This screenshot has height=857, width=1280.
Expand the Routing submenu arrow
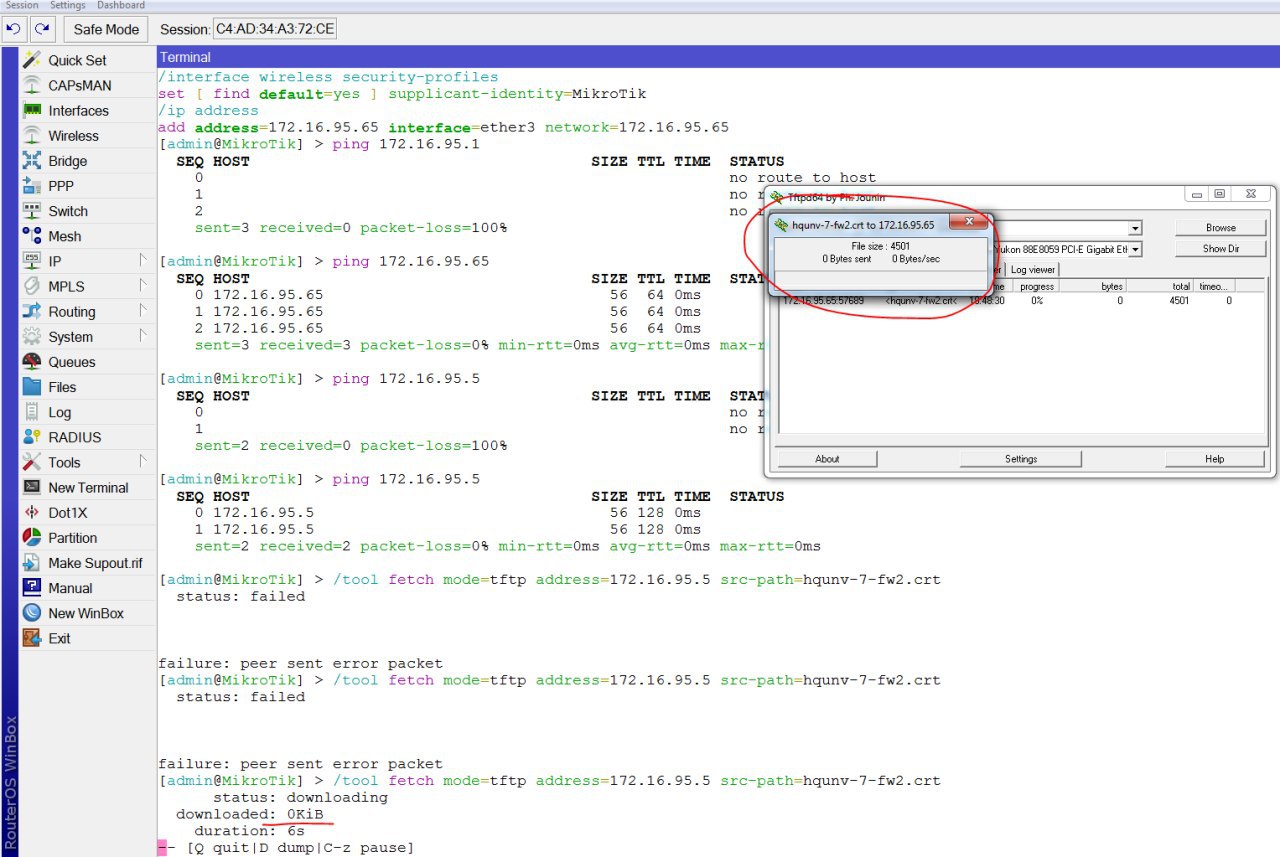[x=143, y=311]
